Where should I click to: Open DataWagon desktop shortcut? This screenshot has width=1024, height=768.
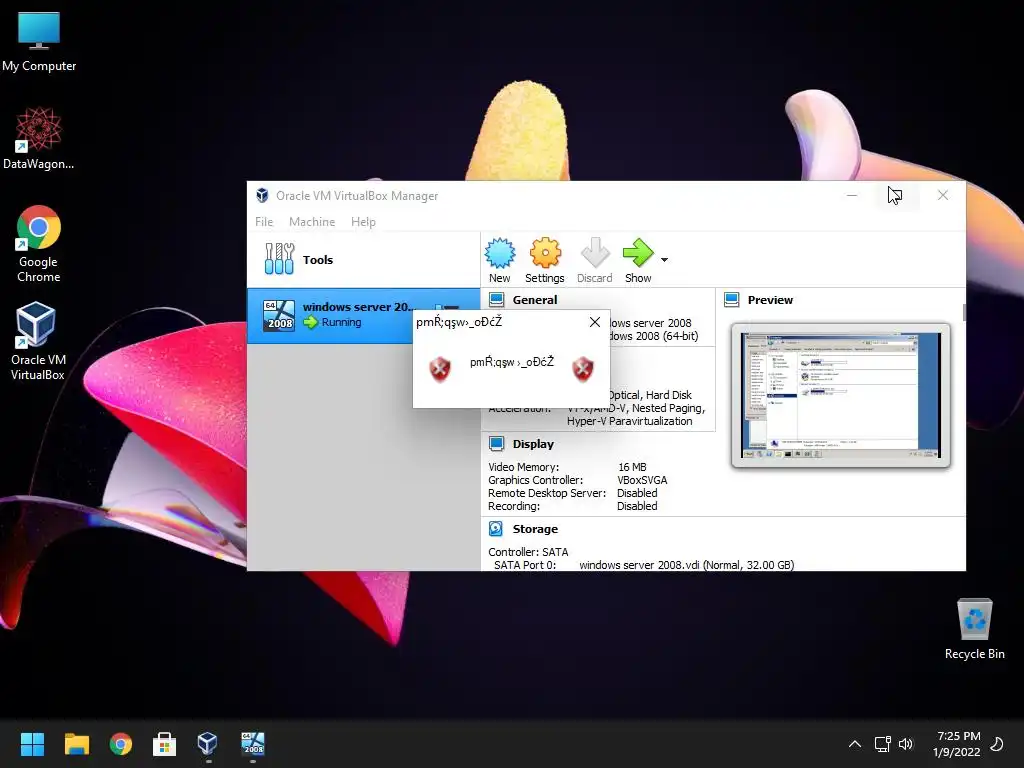tap(39, 138)
